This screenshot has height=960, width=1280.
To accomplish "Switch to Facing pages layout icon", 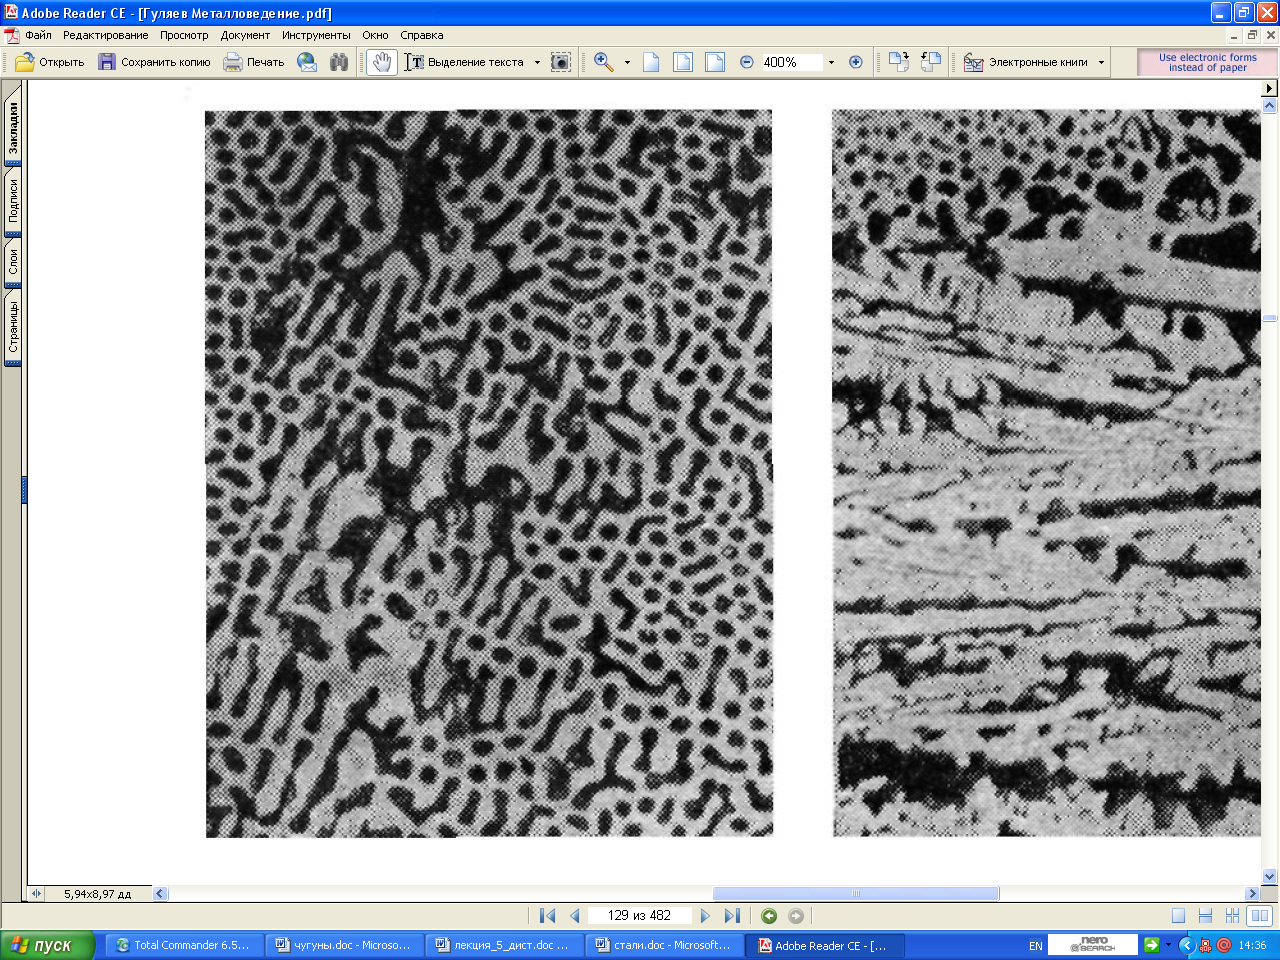I will point(1260,915).
